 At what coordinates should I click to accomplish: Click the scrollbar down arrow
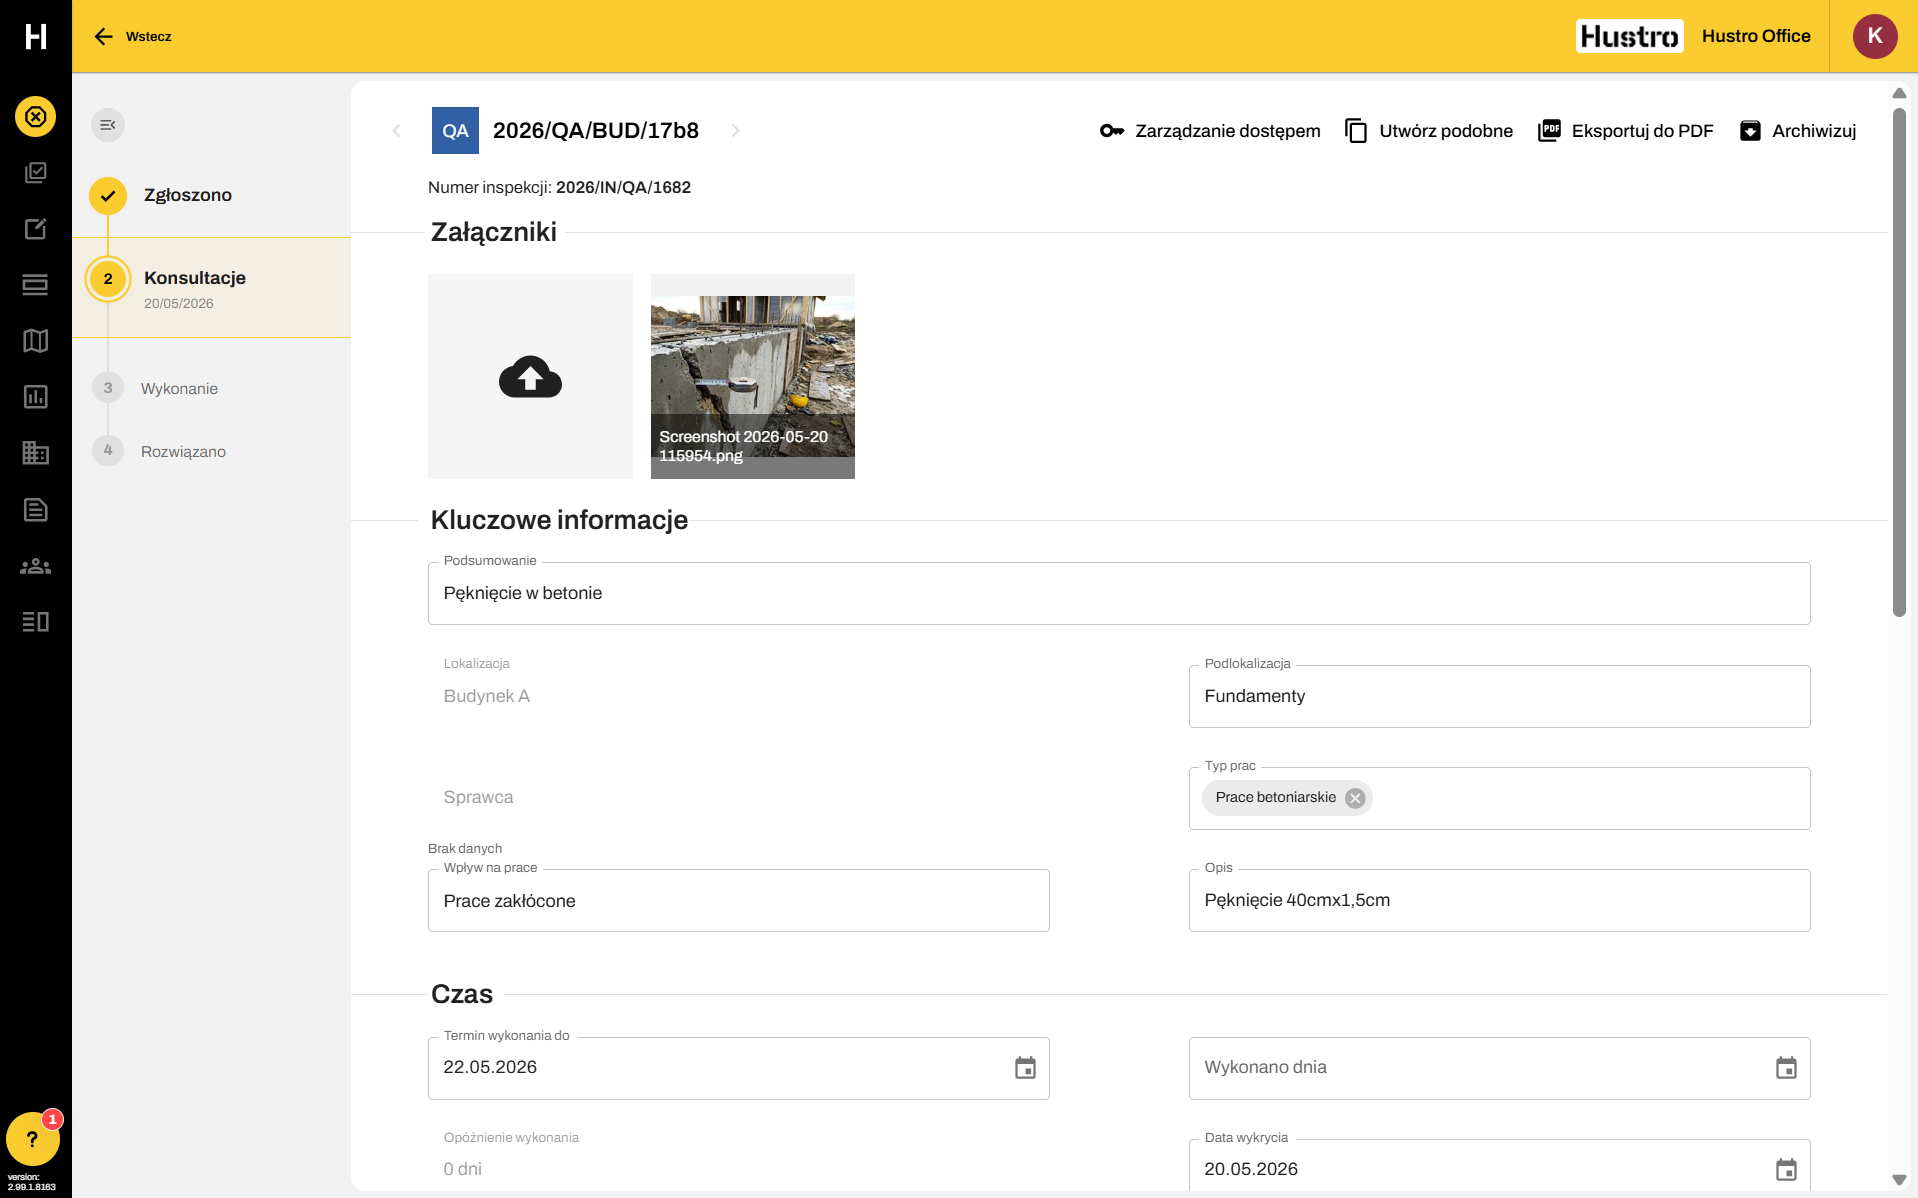[x=1899, y=1180]
